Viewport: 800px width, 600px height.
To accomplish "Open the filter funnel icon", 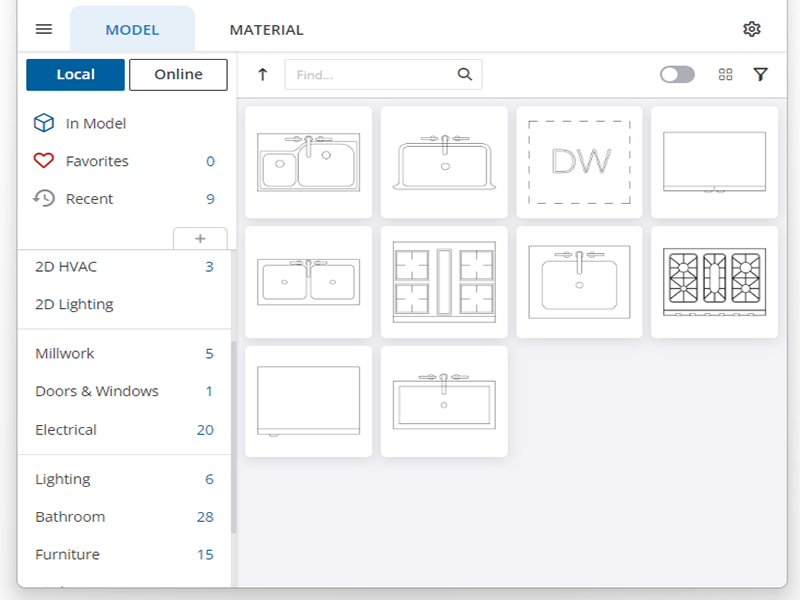I will pyautogui.click(x=760, y=74).
